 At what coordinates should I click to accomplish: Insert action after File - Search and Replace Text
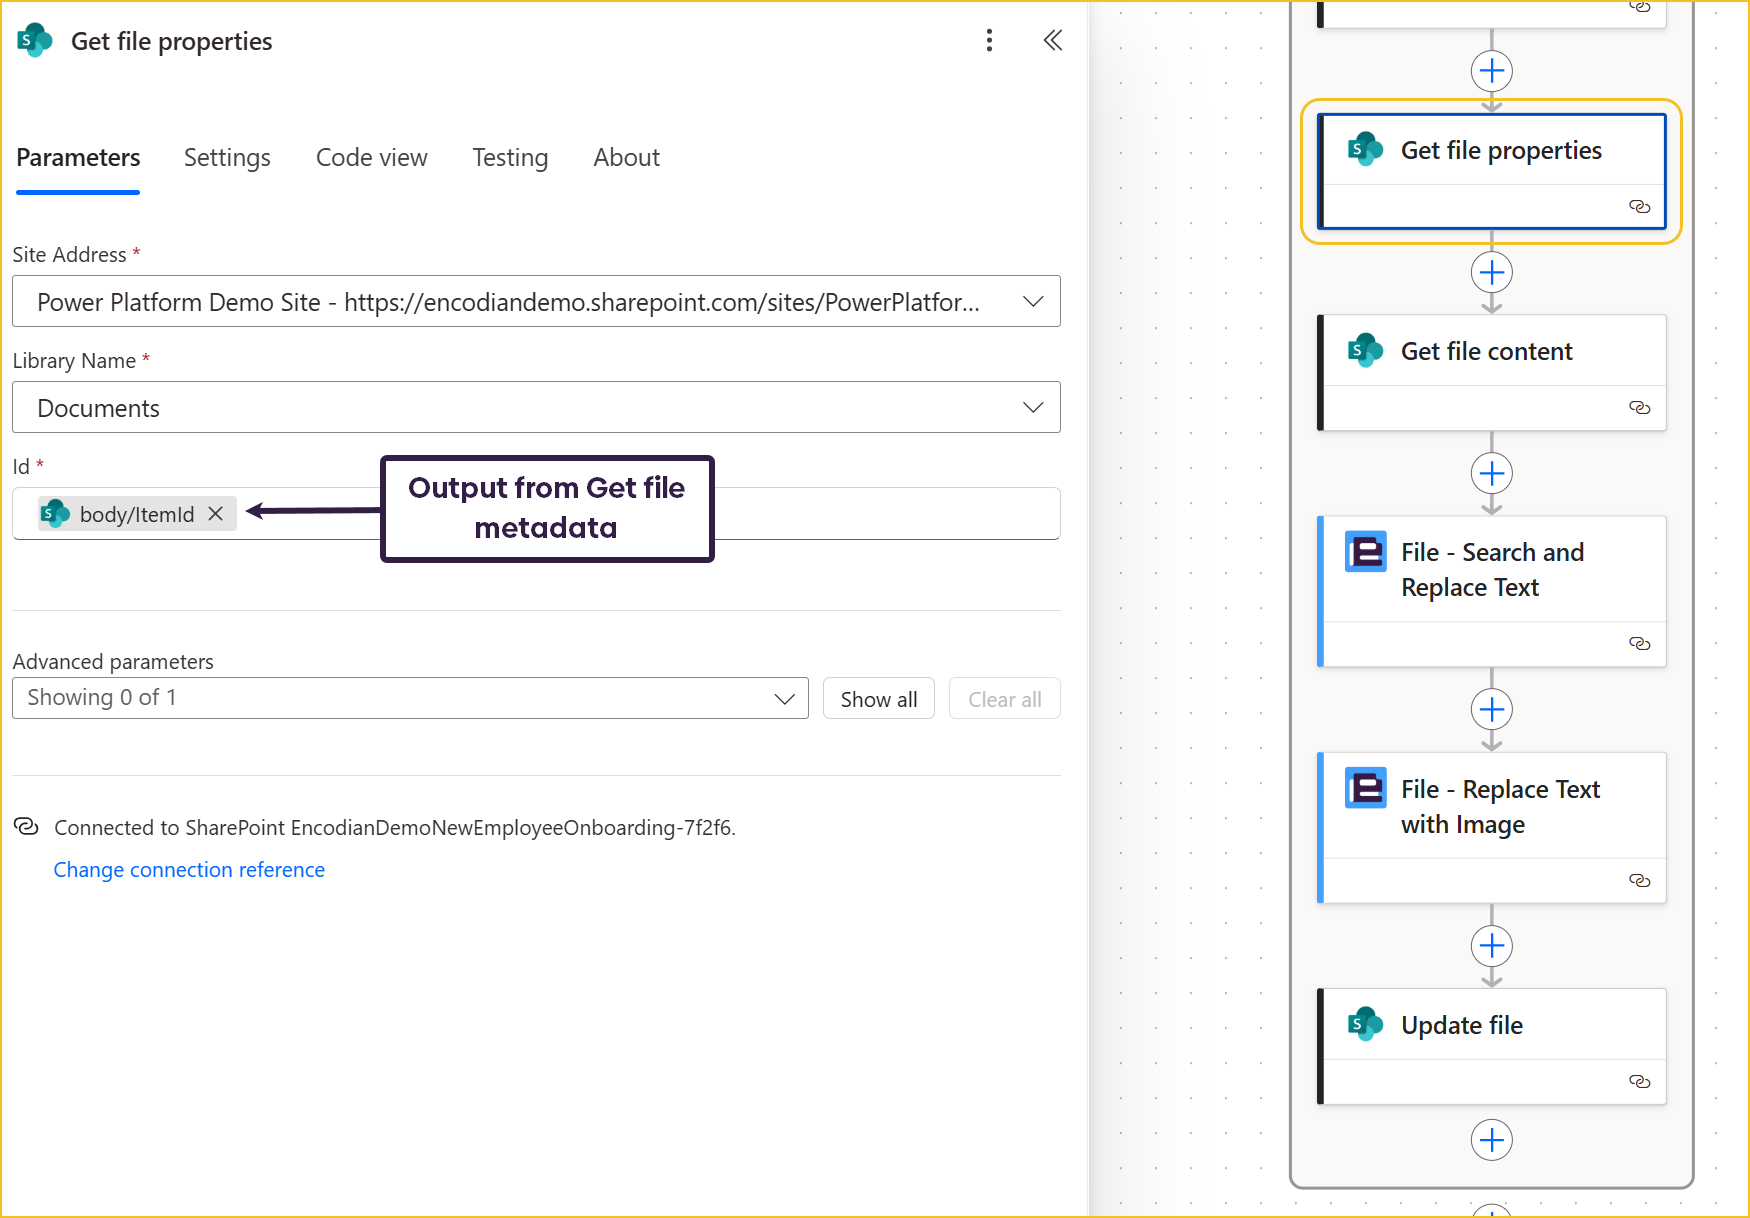(x=1491, y=710)
